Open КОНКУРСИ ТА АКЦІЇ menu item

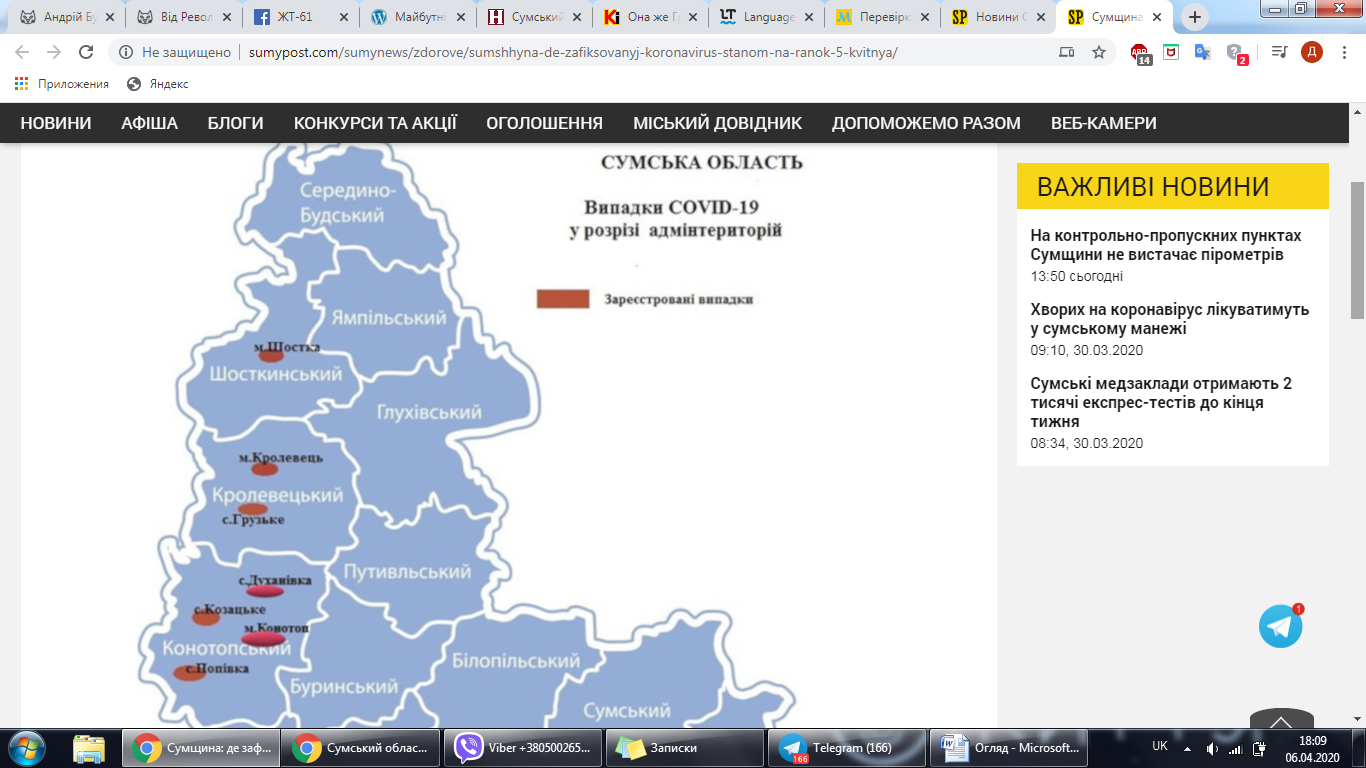tap(375, 123)
